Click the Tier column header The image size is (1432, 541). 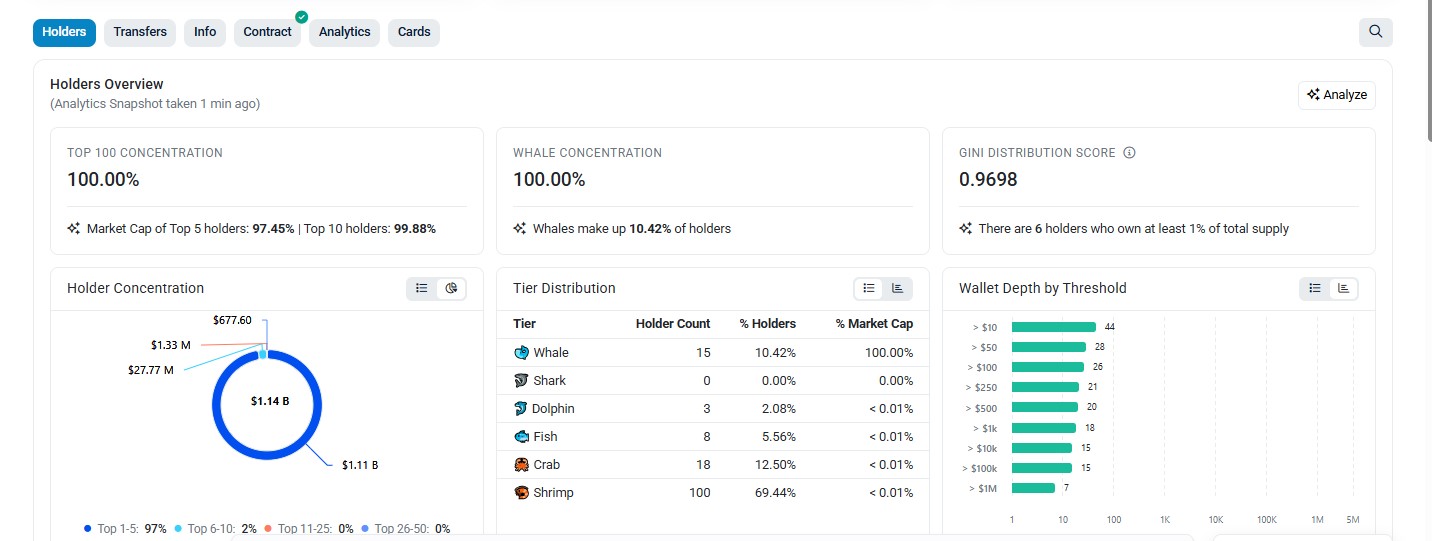pyautogui.click(x=524, y=323)
